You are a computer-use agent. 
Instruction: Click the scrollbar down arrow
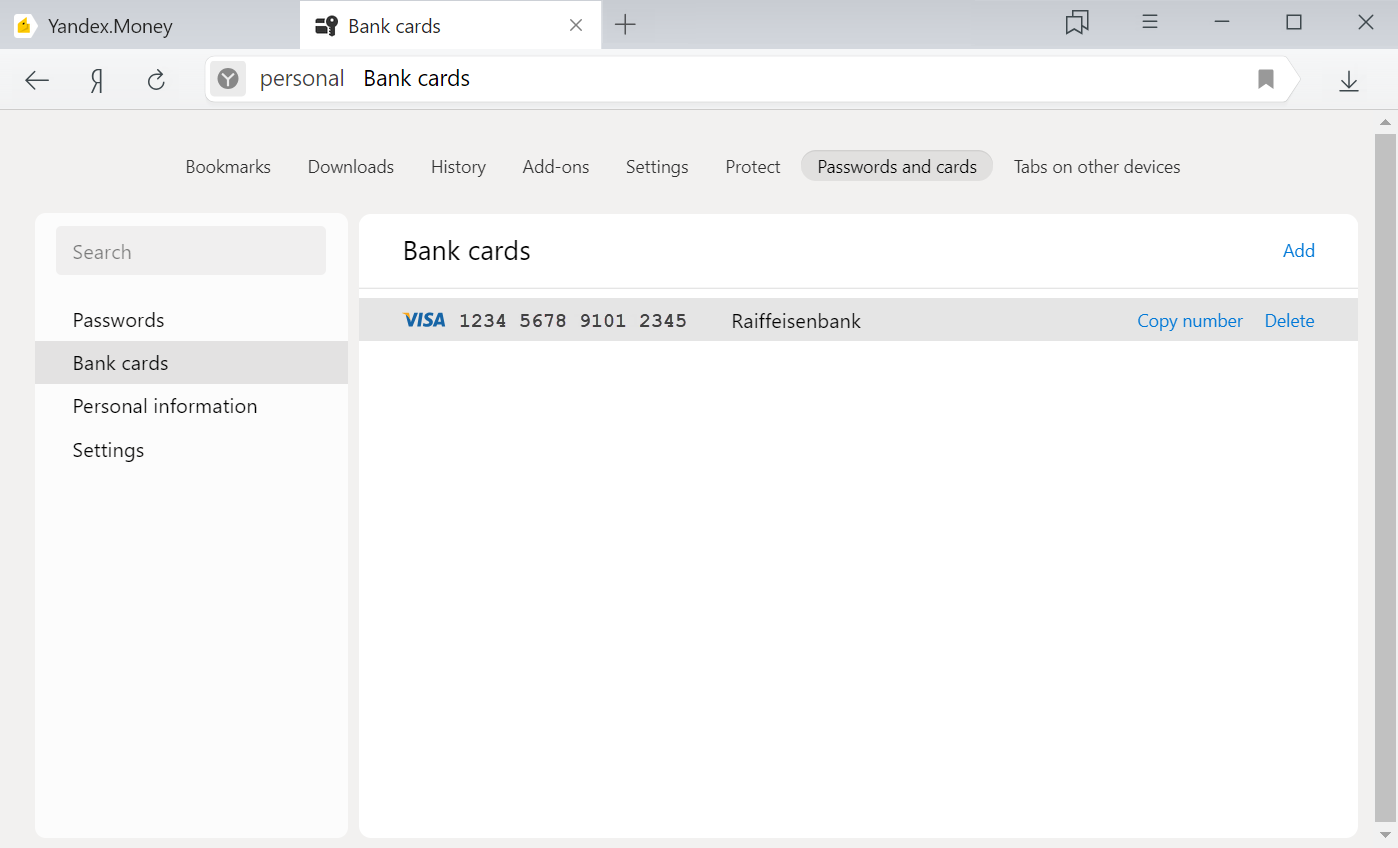pyautogui.click(x=1385, y=834)
